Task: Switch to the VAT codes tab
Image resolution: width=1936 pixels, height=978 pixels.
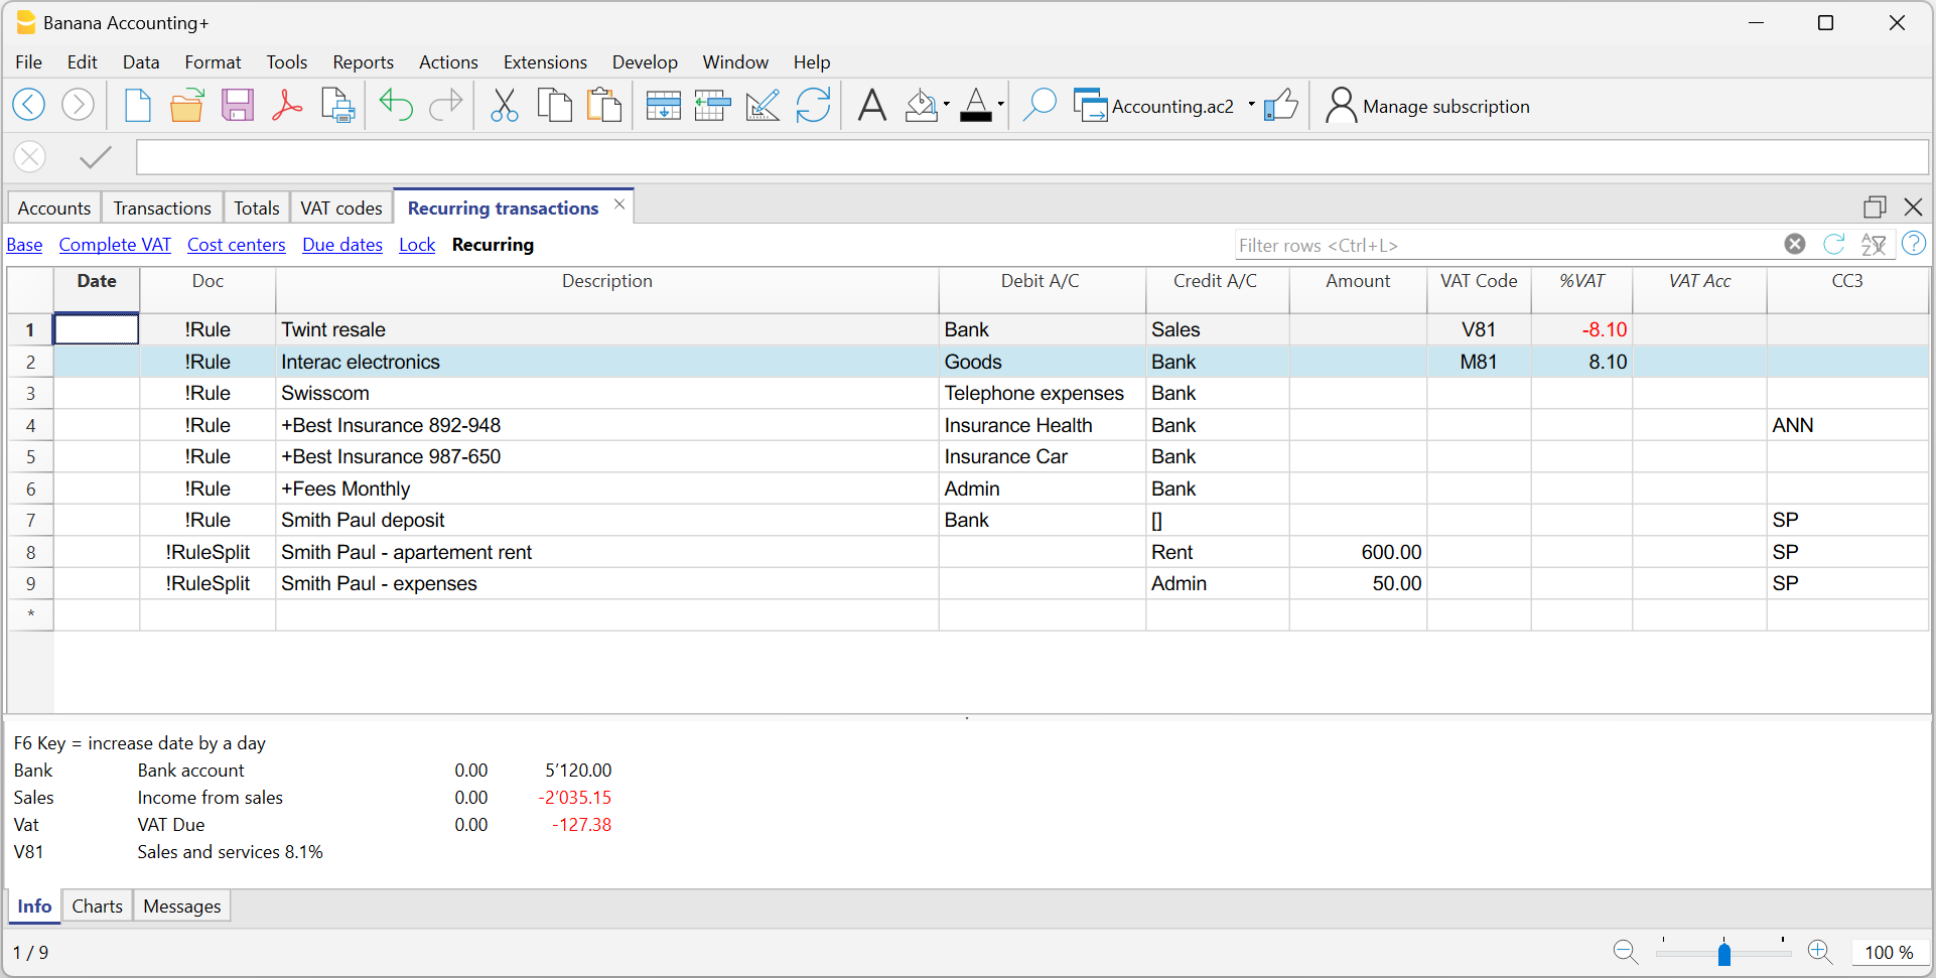Action: click(341, 207)
